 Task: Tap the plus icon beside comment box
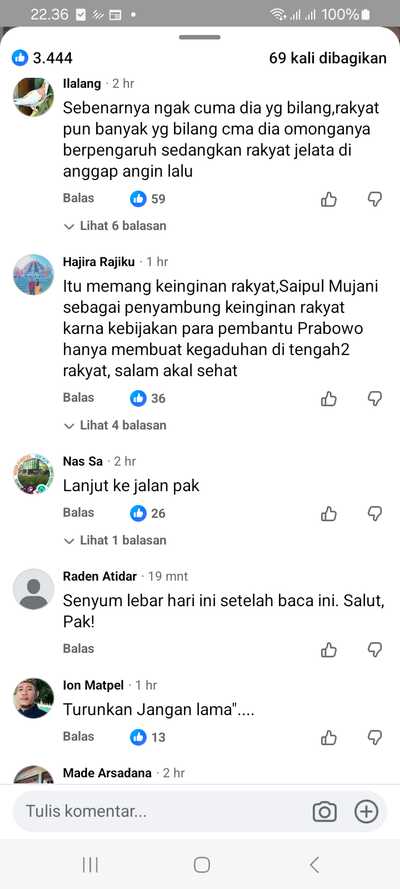(x=366, y=812)
